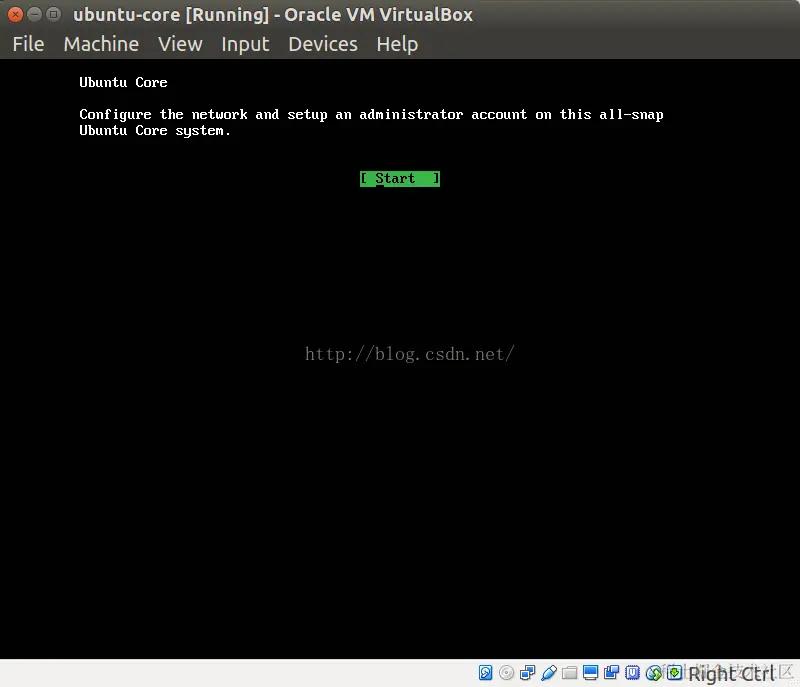
Task: Click the USB devices status icon
Action: click(548, 673)
